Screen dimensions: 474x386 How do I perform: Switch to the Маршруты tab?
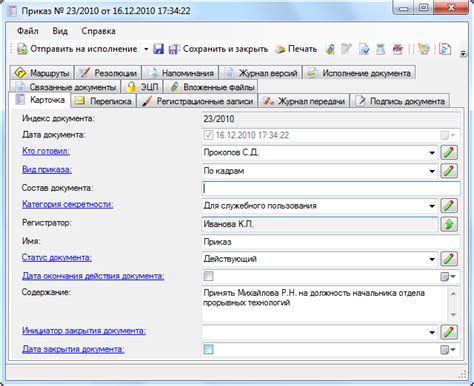coord(42,72)
